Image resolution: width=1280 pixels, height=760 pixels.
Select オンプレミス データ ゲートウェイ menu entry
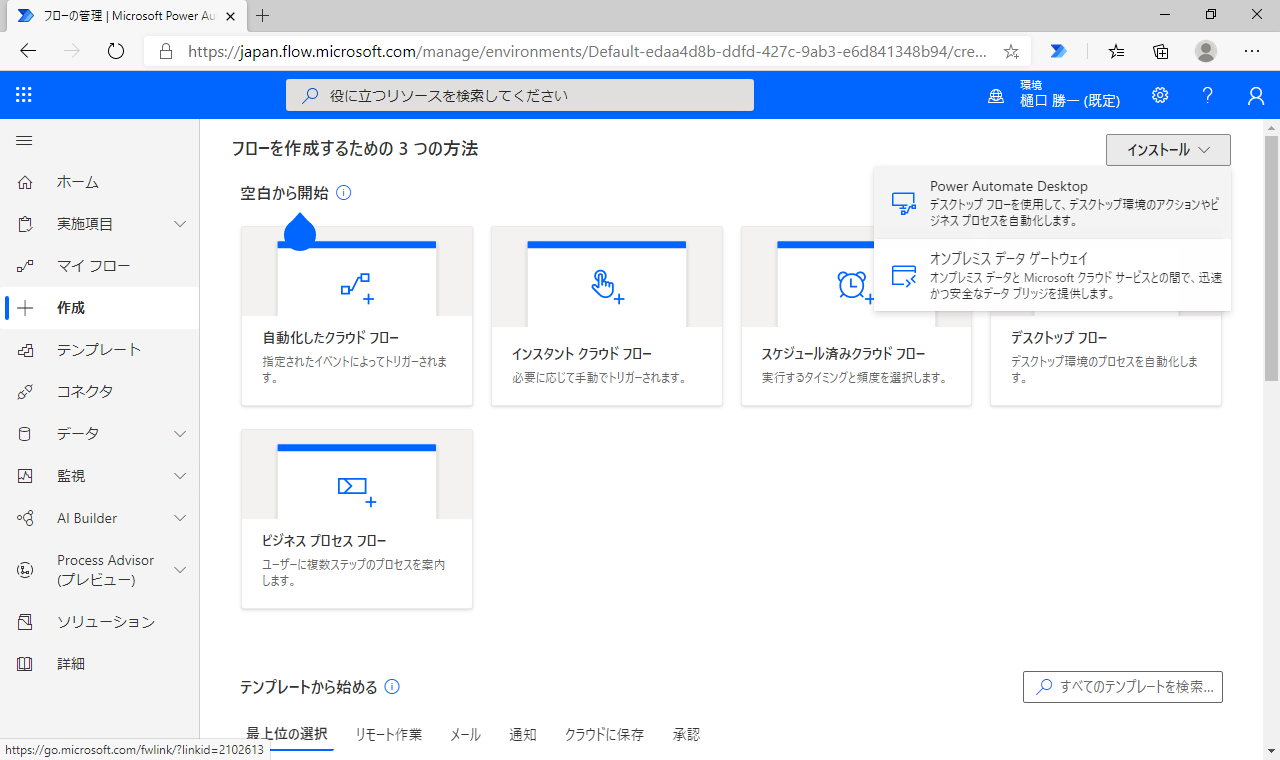click(x=1052, y=275)
